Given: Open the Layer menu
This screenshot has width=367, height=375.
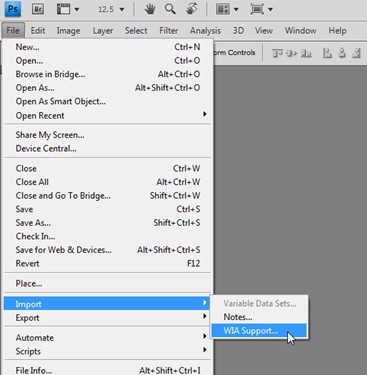Looking at the screenshot, I should click(103, 31).
